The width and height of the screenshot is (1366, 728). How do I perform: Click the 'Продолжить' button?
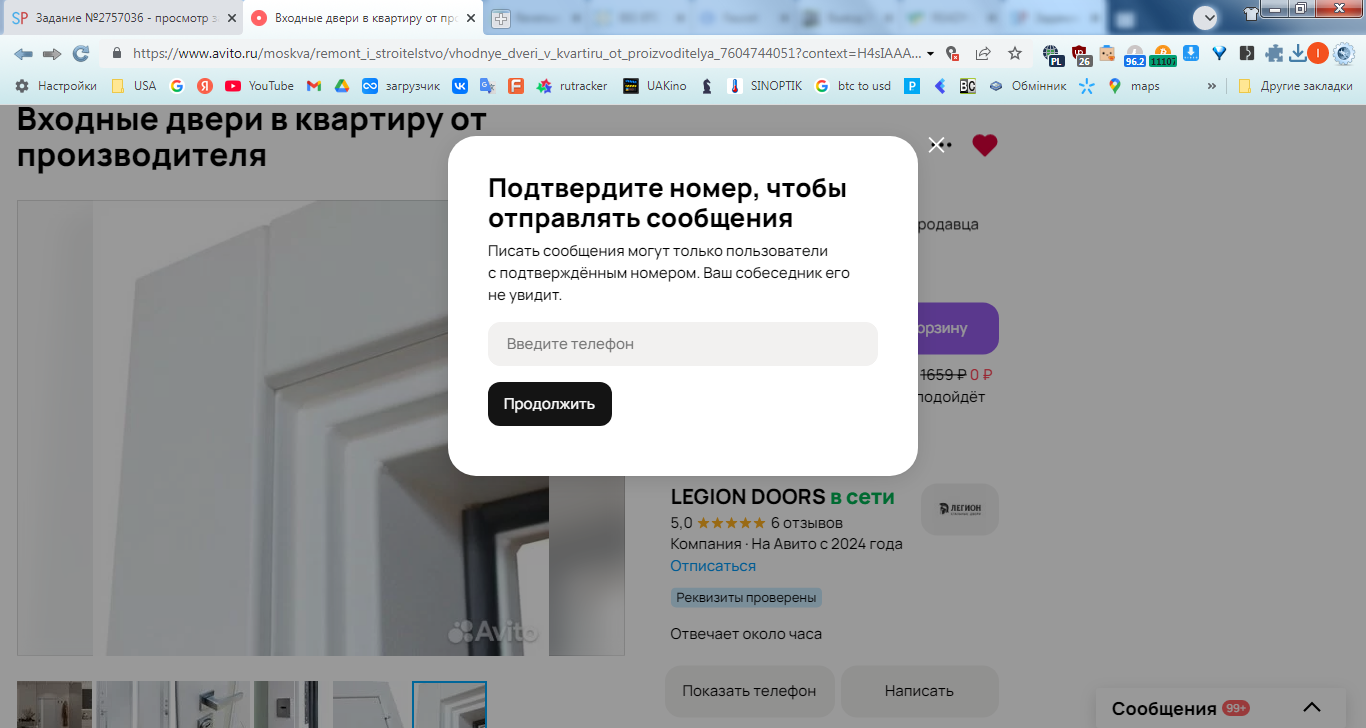tap(550, 404)
